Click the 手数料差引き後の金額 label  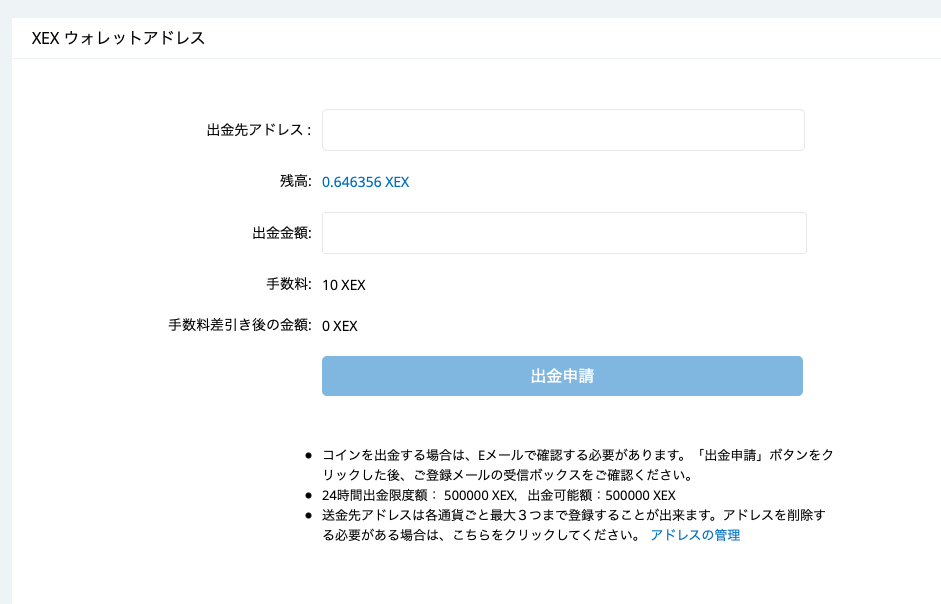pyautogui.click(x=240, y=325)
